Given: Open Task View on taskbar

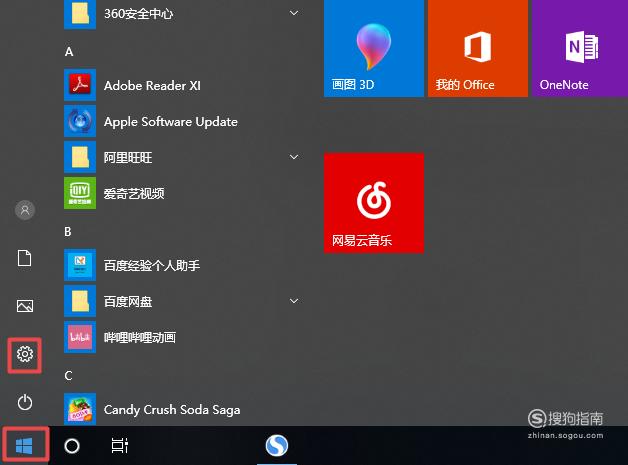Looking at the screenshot, I should (119, 446).
